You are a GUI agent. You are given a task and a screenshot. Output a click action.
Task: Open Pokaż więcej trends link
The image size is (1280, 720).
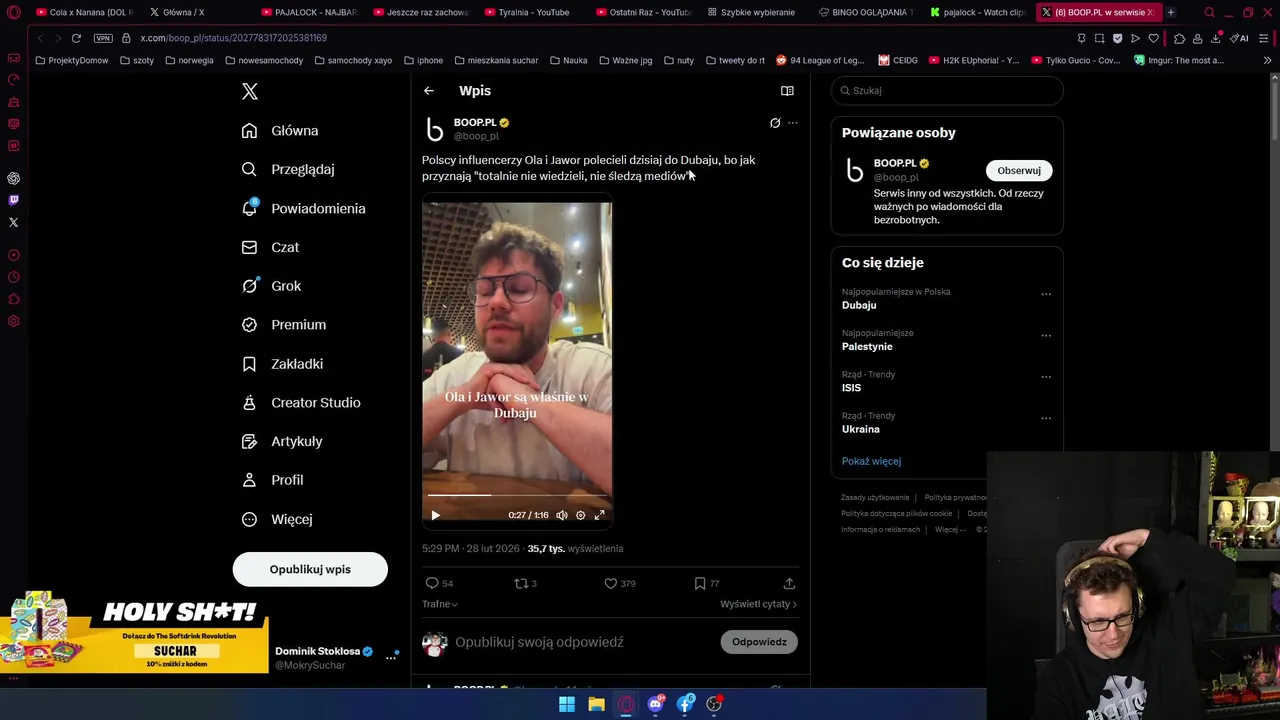871,461
